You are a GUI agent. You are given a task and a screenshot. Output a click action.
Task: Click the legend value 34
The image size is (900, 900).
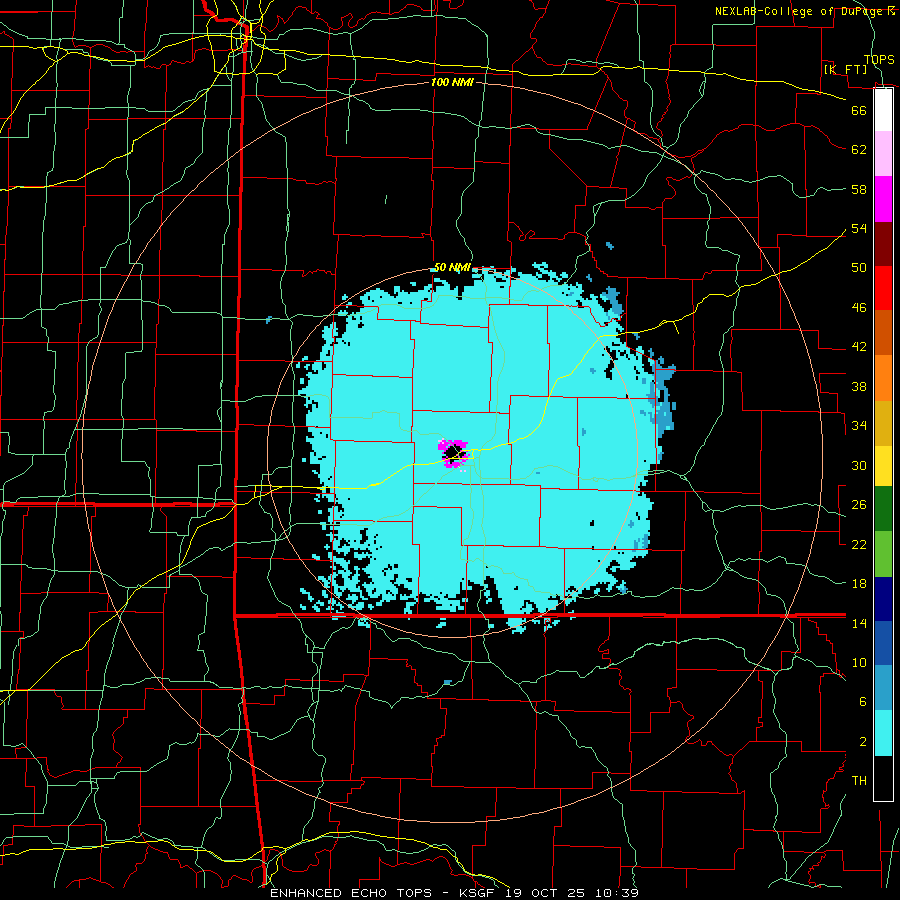pos(859,426)
